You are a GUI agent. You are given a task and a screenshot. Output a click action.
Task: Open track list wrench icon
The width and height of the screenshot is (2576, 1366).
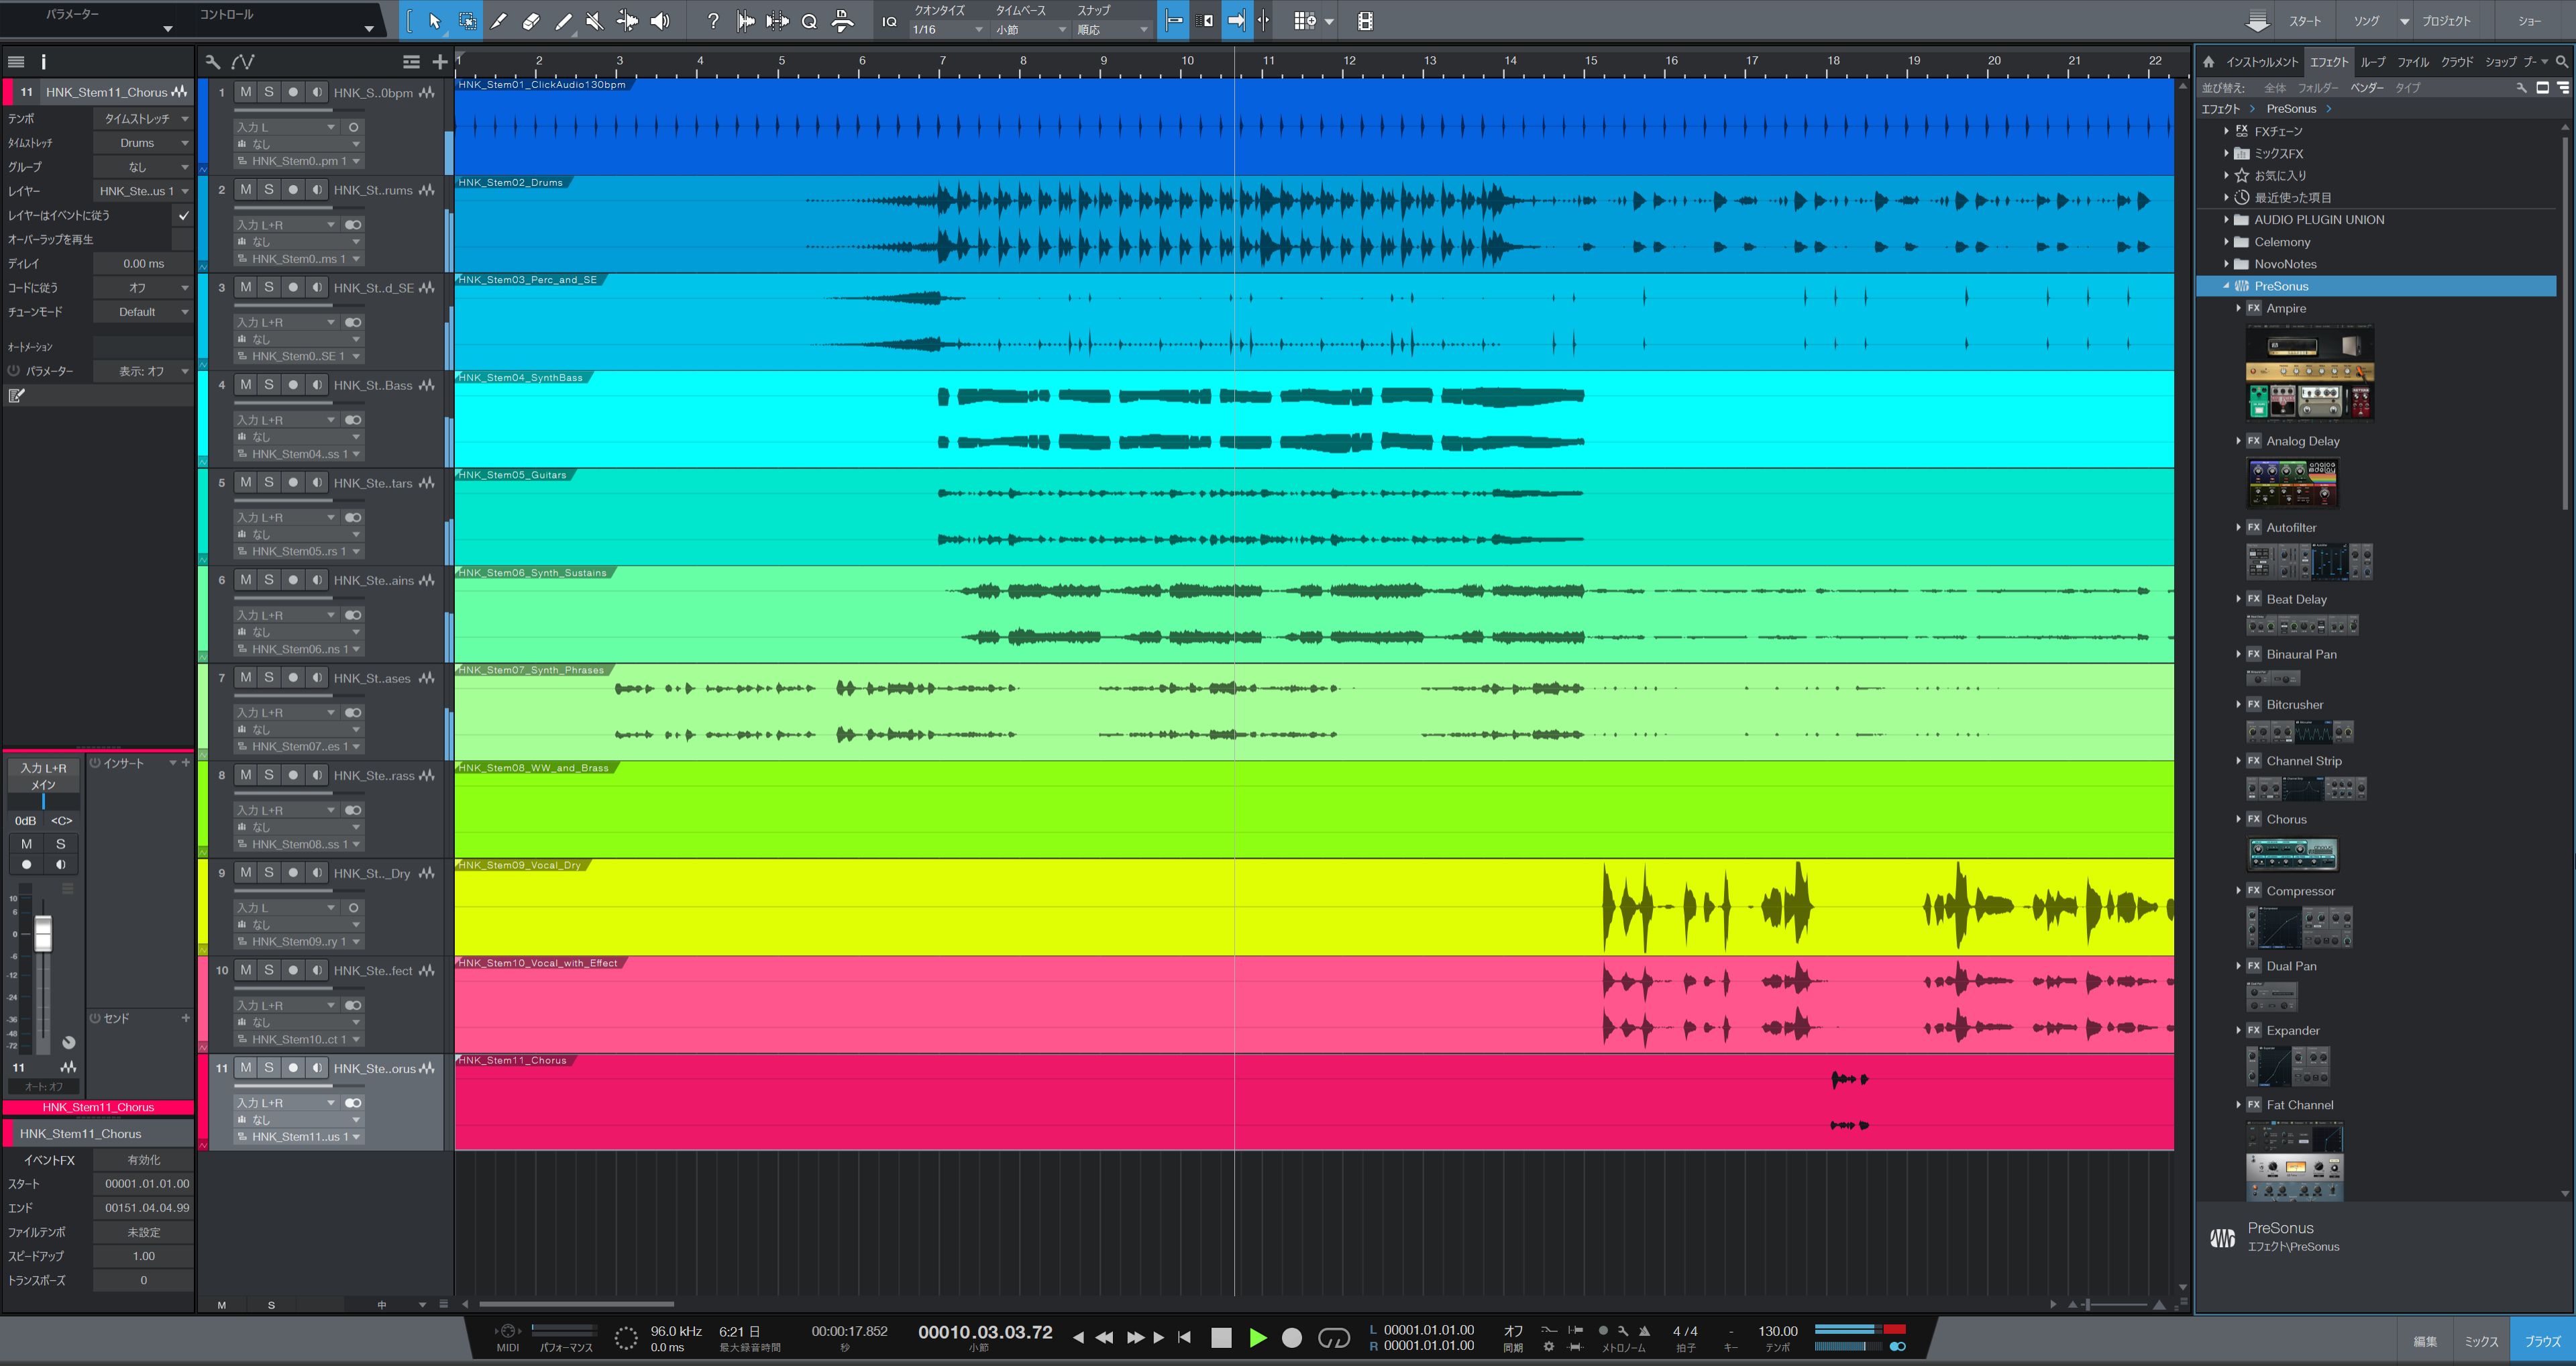coord(212,62)
